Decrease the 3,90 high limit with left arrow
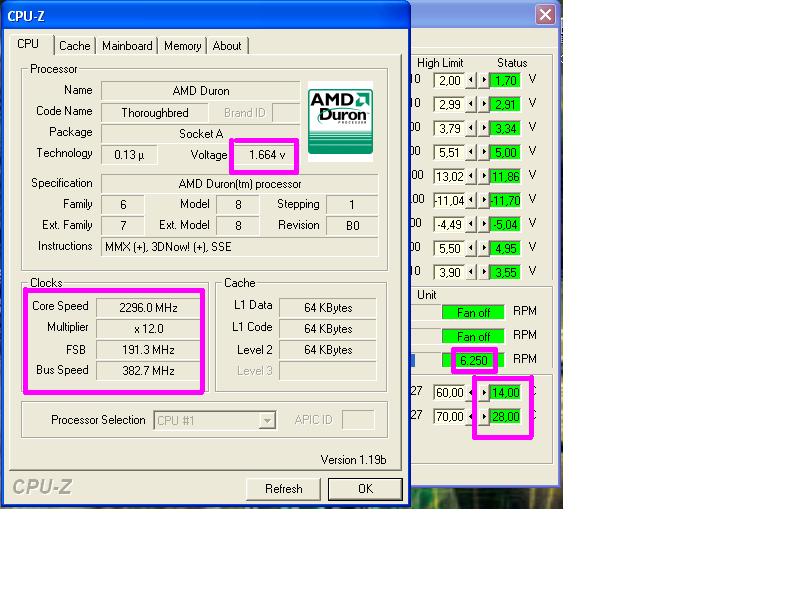Viewport: 800px width, 600px height. pos(471,272)
